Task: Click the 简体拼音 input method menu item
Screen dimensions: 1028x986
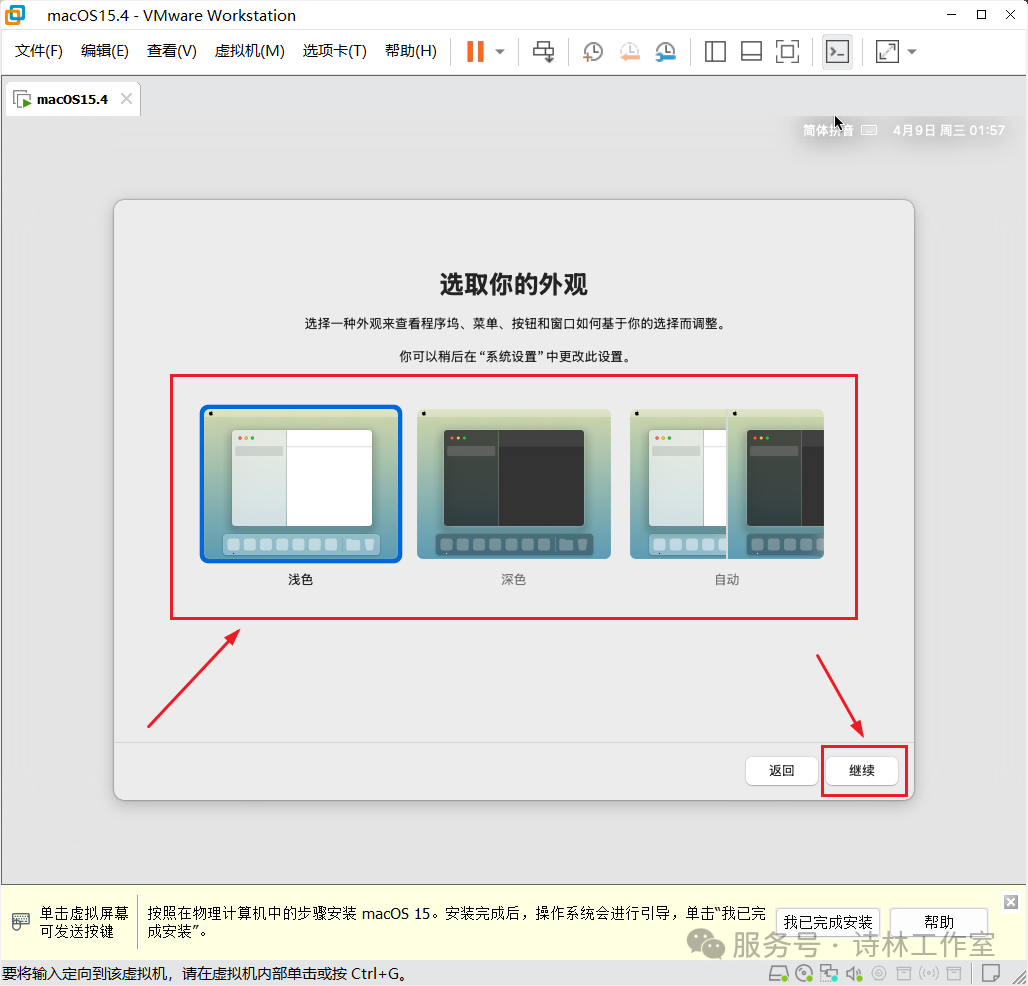Action: [x=828, y=130]
